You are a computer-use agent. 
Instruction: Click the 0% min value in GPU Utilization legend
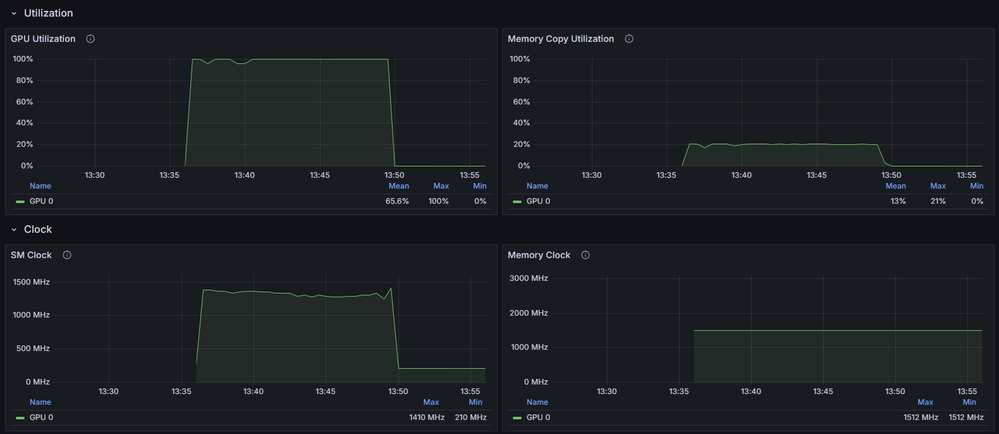pos(480,201)
